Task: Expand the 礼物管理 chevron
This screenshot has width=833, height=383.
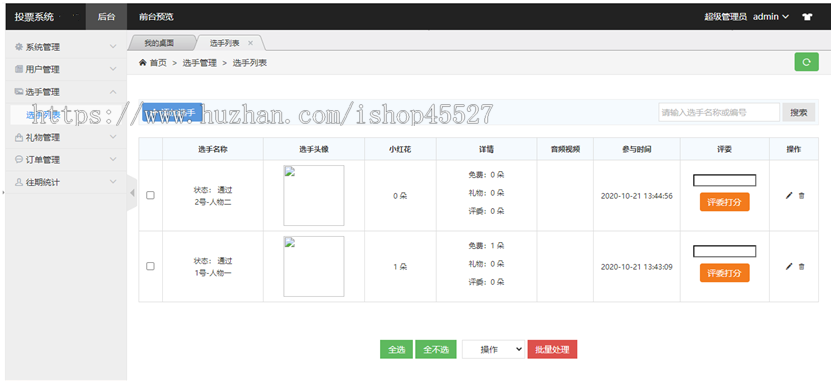Action: [113, 137]
